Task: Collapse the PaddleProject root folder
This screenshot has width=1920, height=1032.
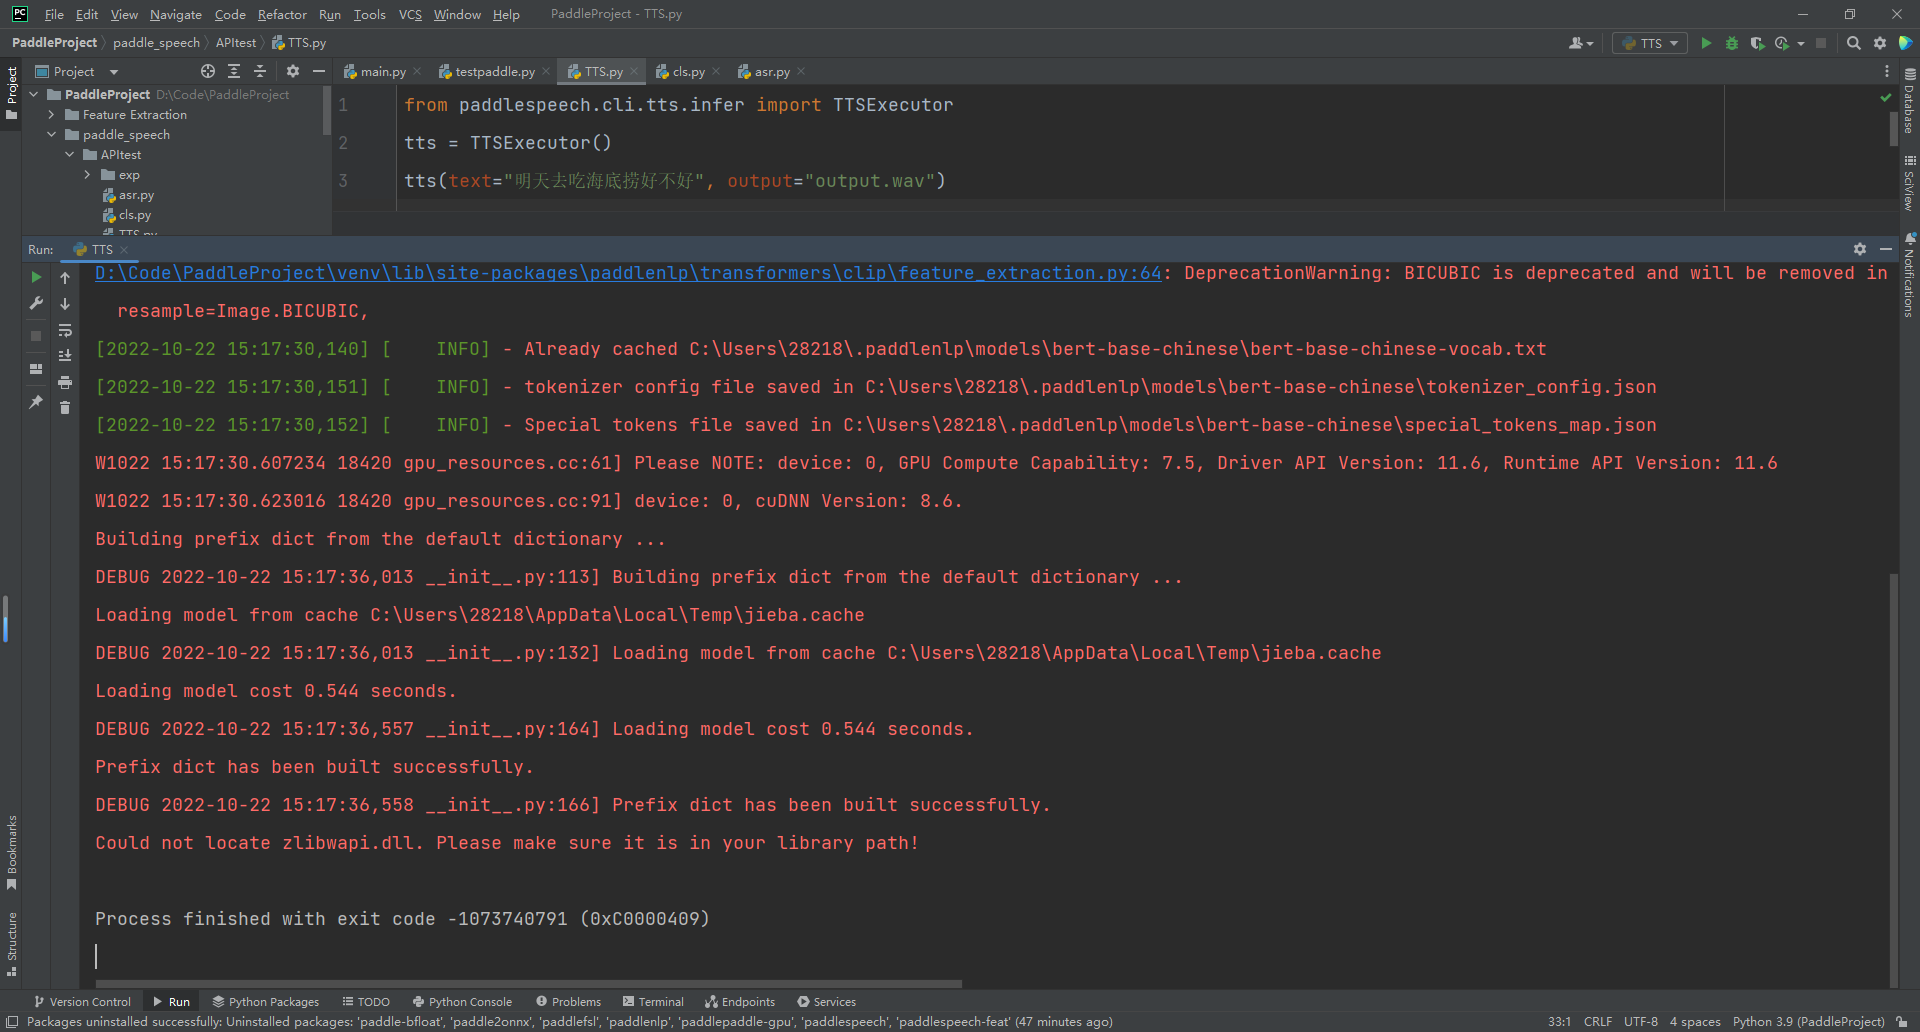Action: (x=34, y=94)
